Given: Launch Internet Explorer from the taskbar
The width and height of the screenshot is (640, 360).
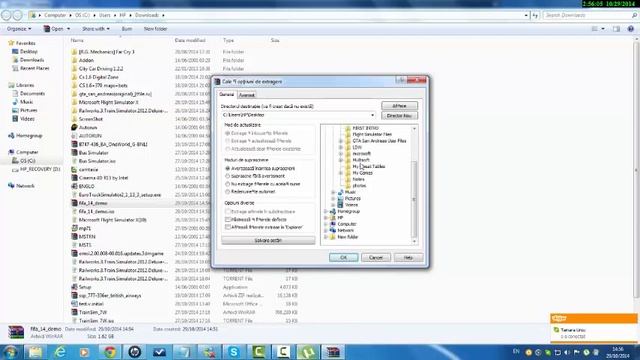Looking at the screenshot, I should [x=60, y=351].
